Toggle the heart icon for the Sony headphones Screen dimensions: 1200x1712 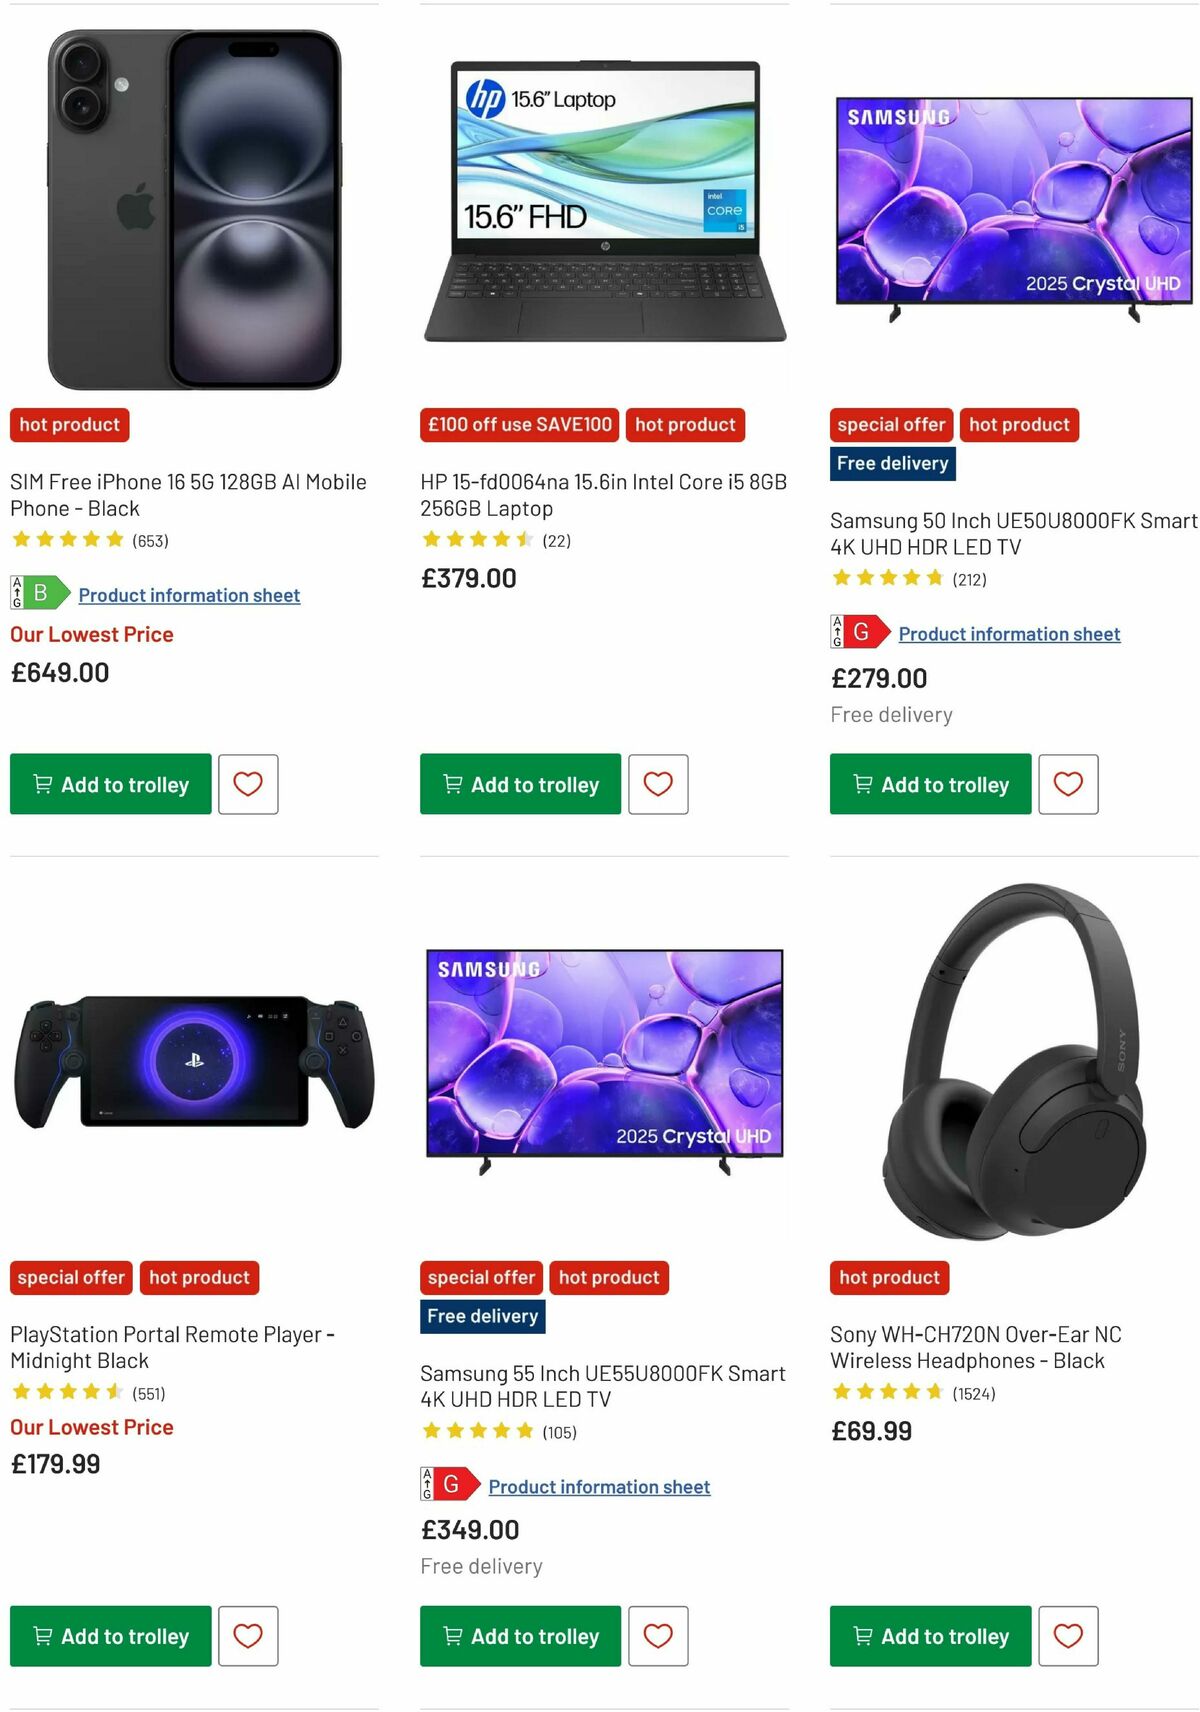coord(1068,1636)
